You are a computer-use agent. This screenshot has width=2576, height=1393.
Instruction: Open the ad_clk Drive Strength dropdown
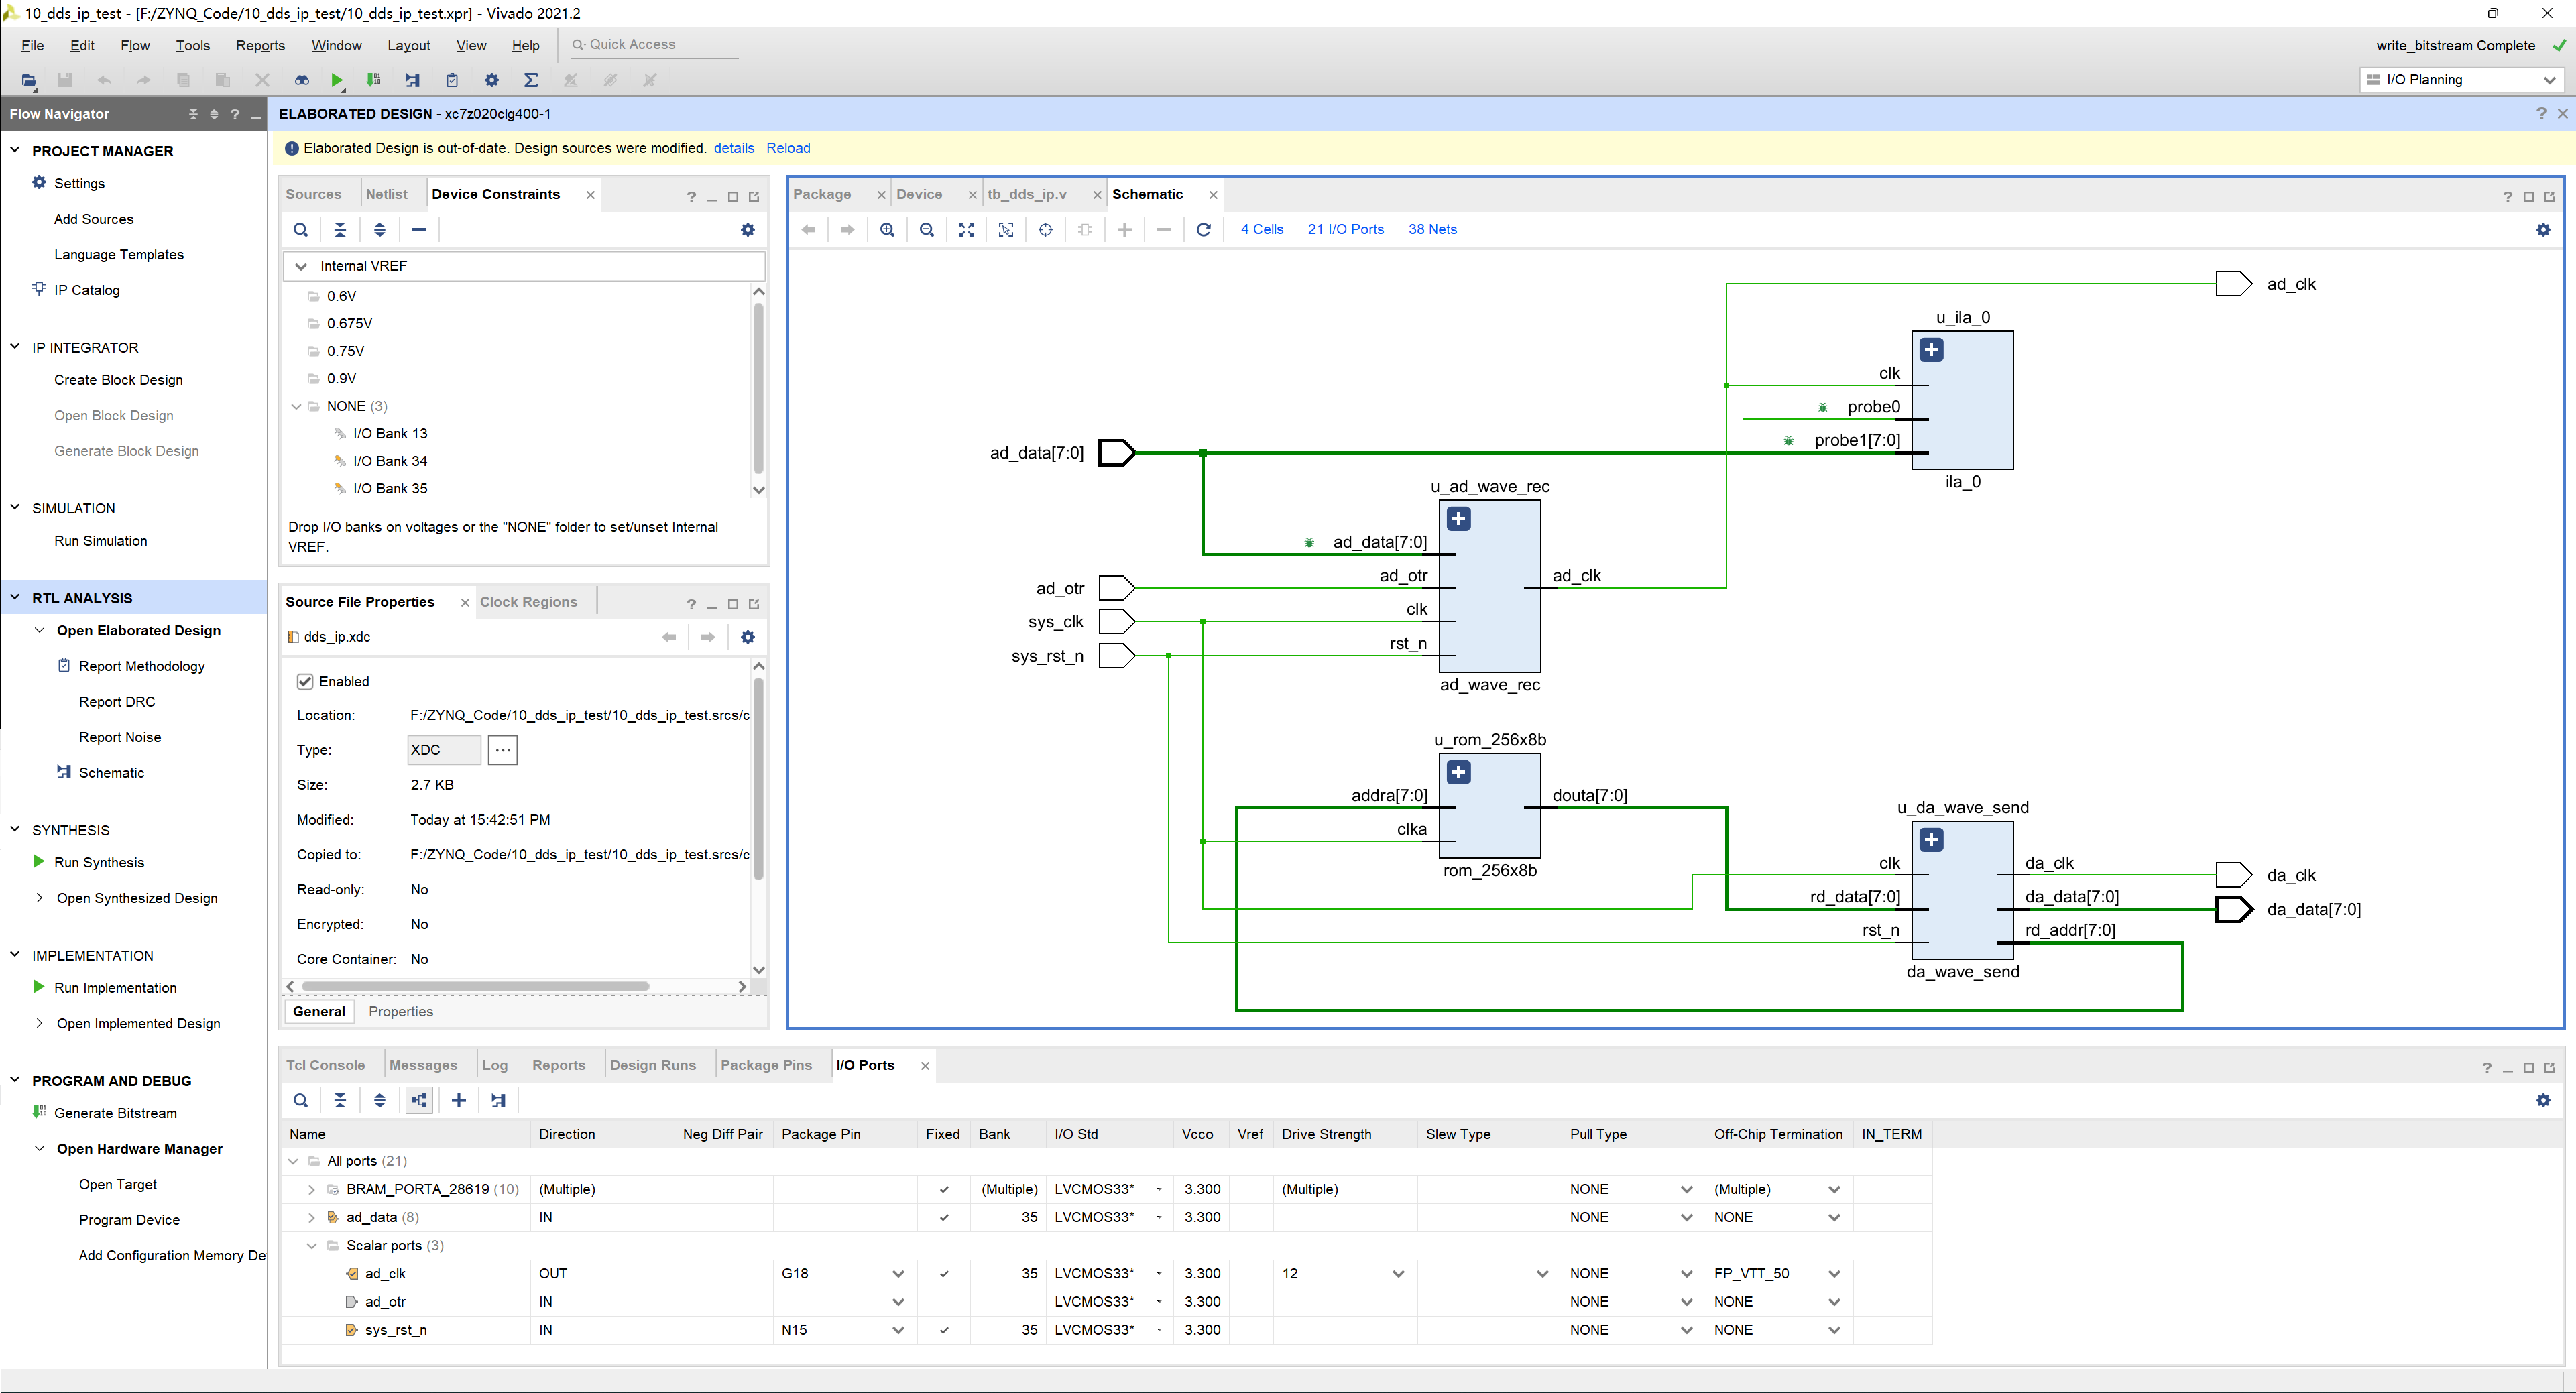[x=1398, y=1274]
